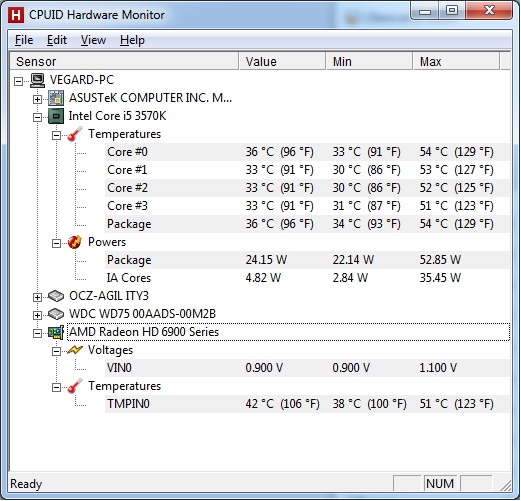
Task: Click the ASUSTeK motherboard icon
Action: pyautogui.click(x=56, y=98)
